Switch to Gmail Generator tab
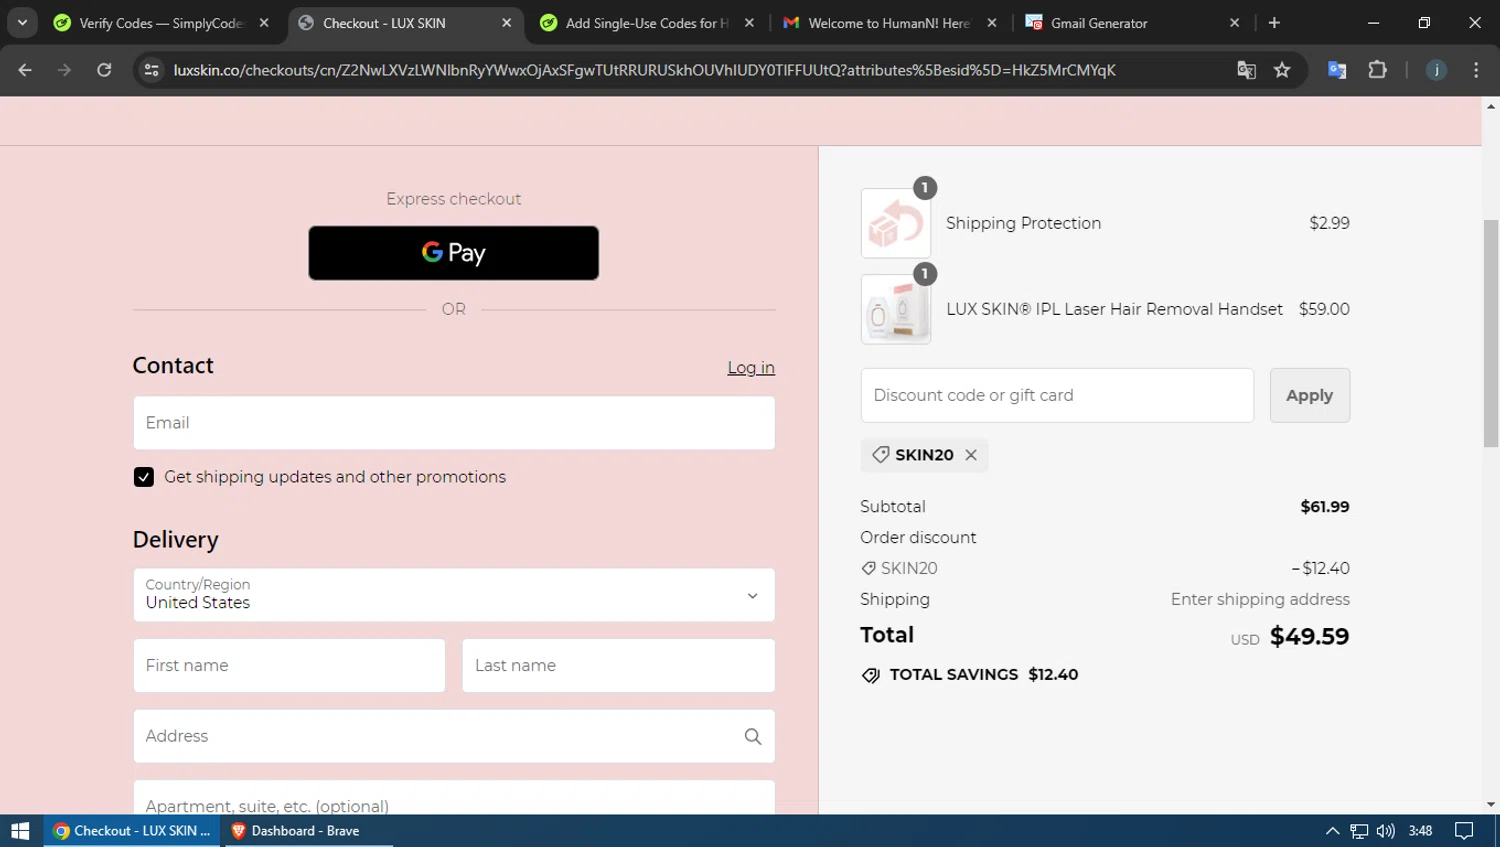The height and width of the screenshot is (847, 1500). pyautogui.click(x=1130, y=23)
